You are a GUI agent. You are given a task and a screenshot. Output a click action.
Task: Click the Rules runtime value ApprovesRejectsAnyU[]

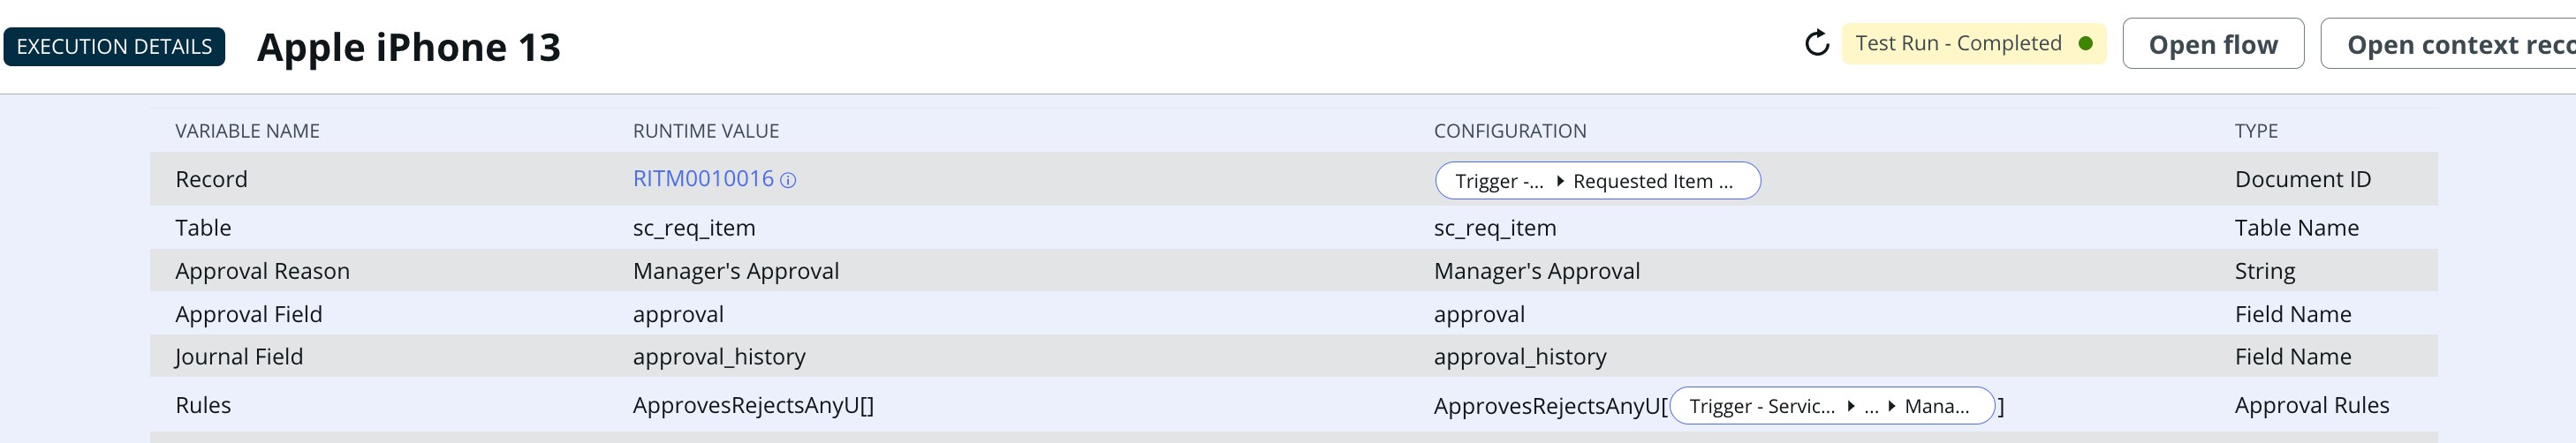pos(753,405)
